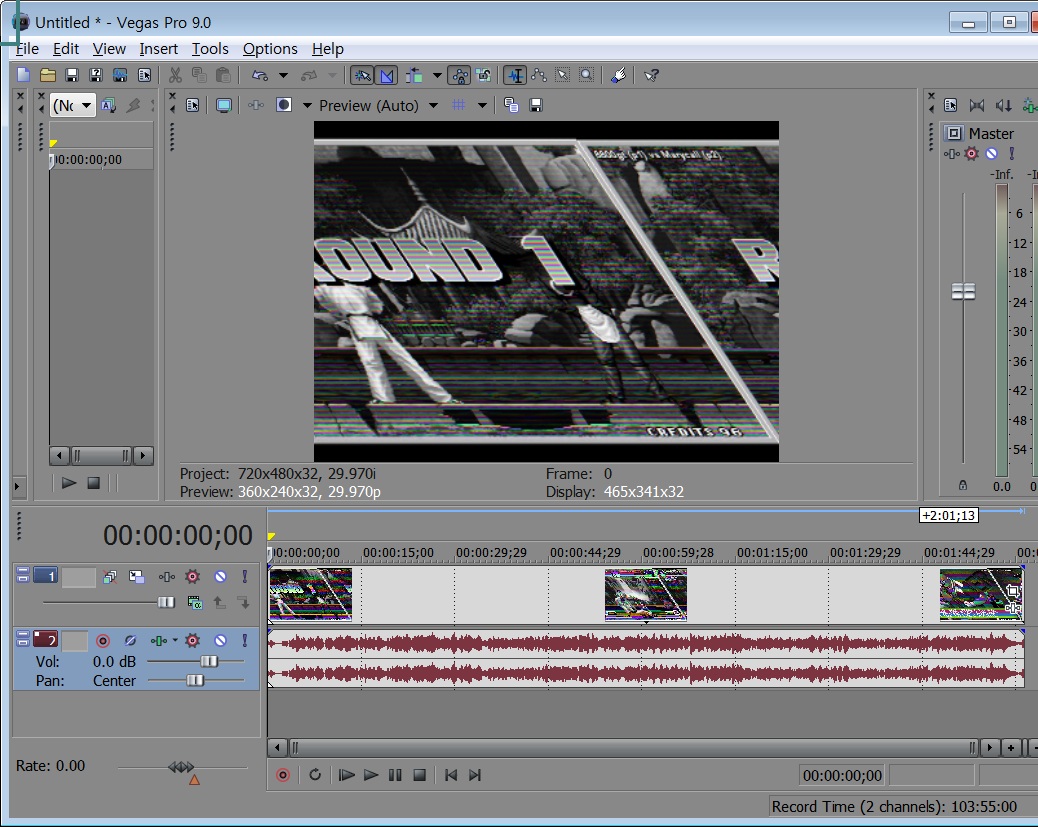The width and height of the screenshot is (1038, 827).
Task: Create a new project with toolbar icon
Action: coord(23,75)
